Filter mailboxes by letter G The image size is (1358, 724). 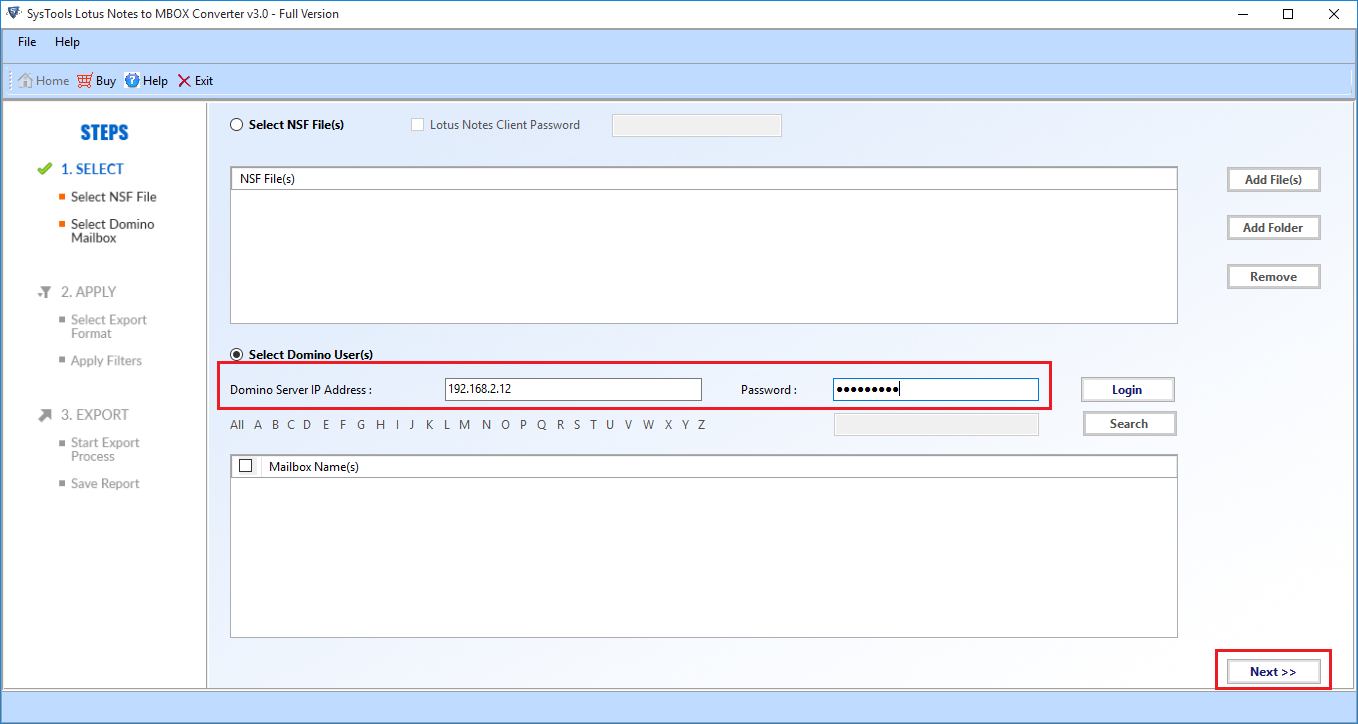[361, 425]
